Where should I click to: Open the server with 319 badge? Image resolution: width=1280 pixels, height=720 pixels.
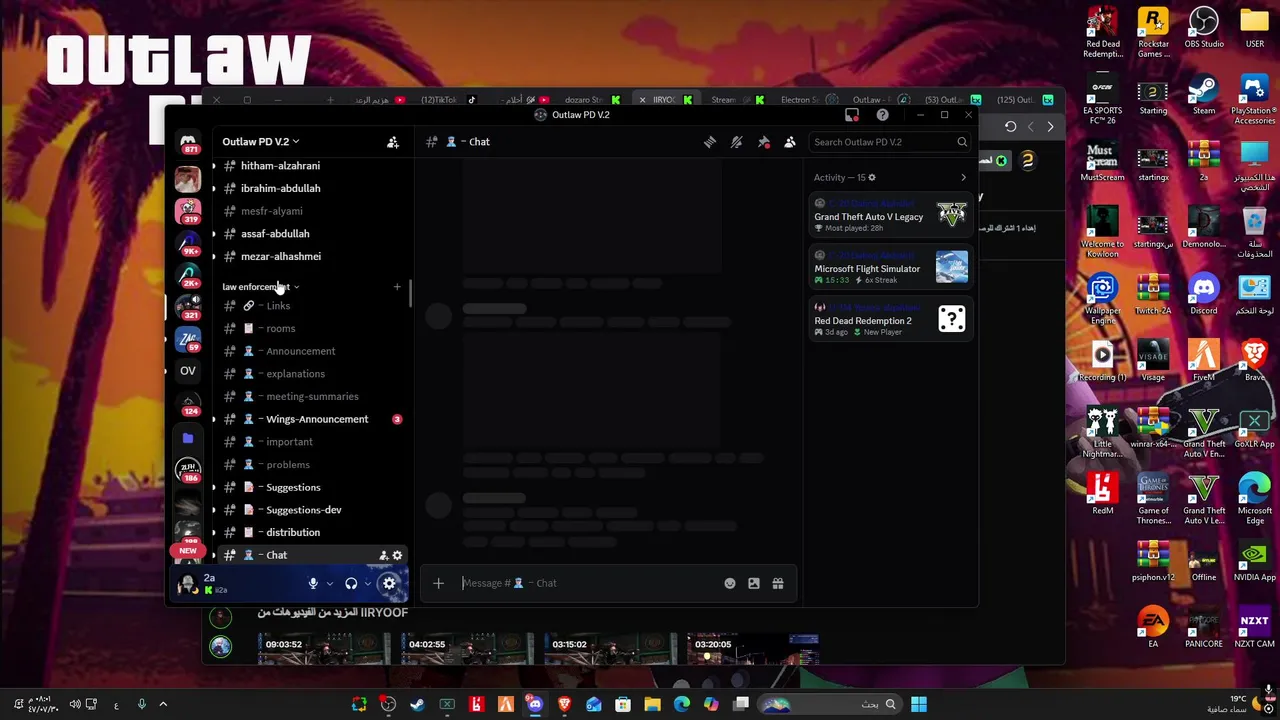coord(188,211)
